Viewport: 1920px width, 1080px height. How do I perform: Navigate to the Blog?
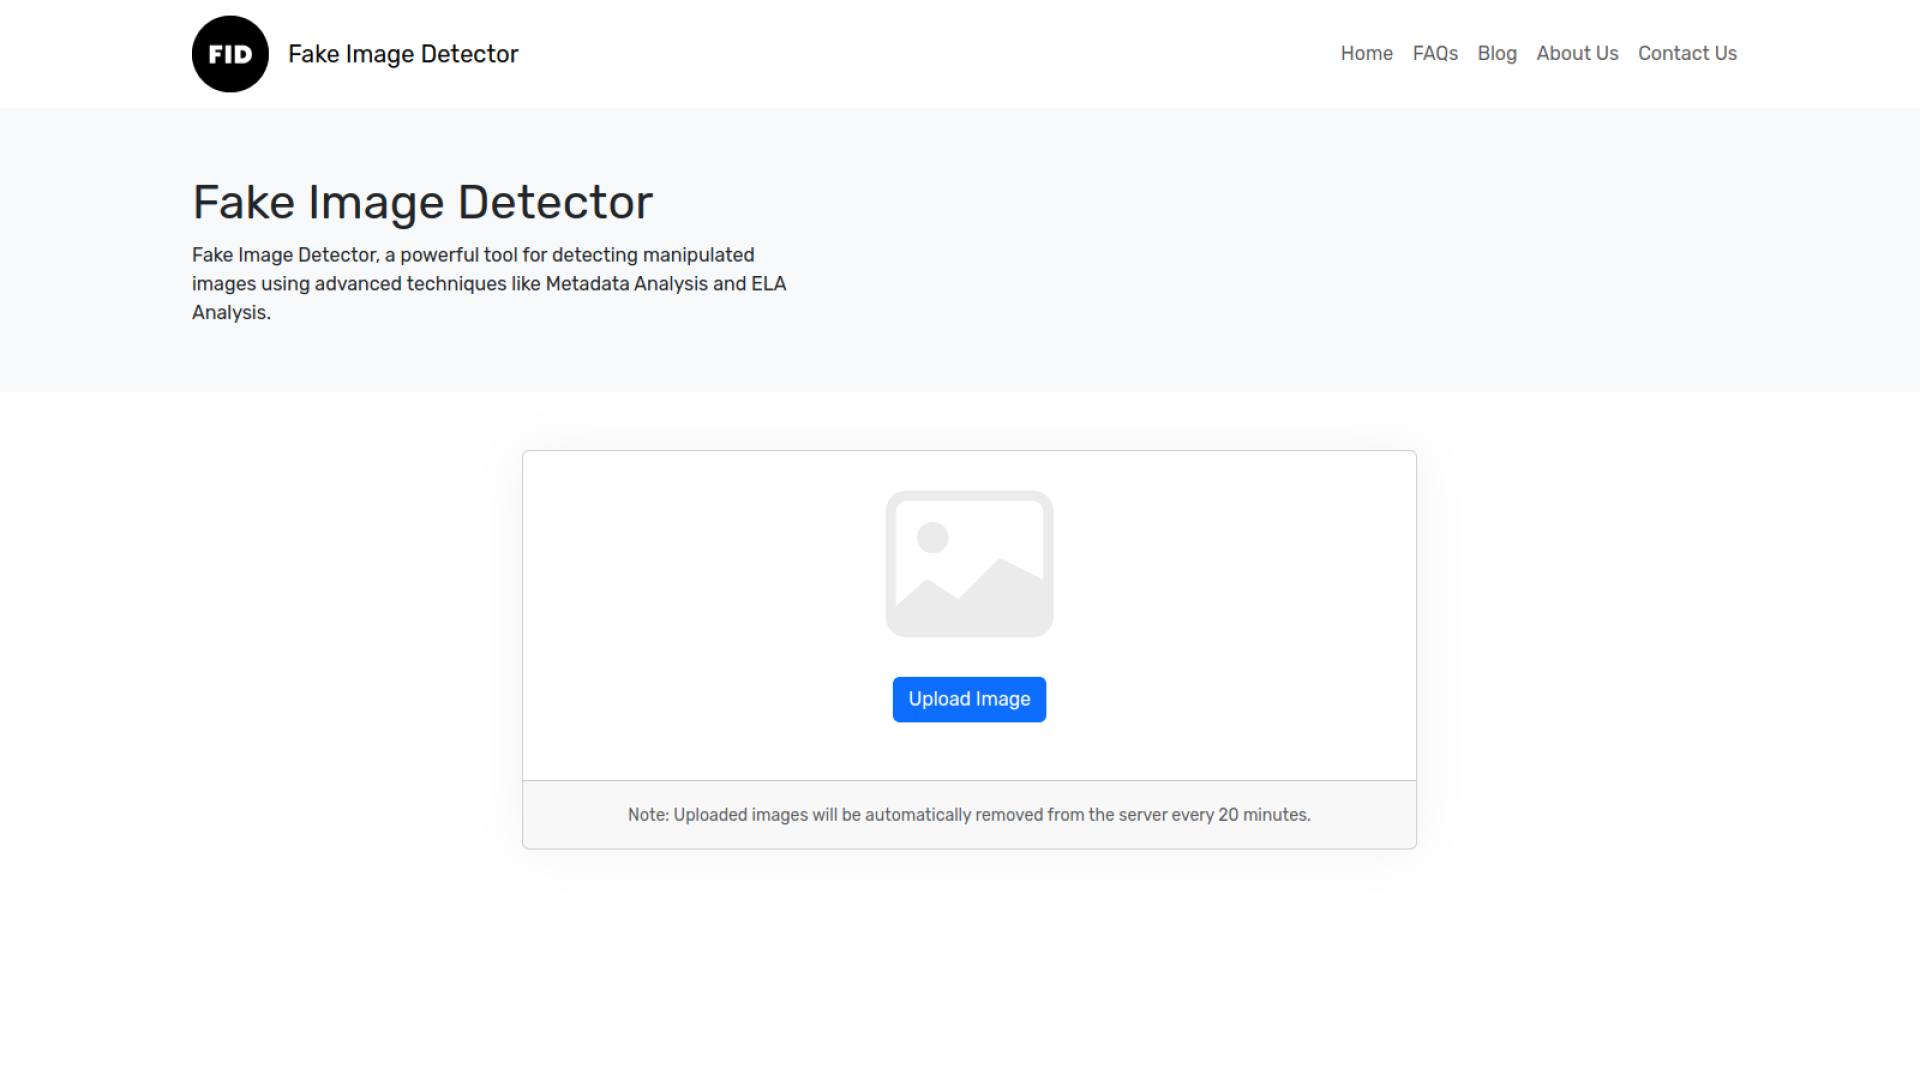(x=1497, y=53)
